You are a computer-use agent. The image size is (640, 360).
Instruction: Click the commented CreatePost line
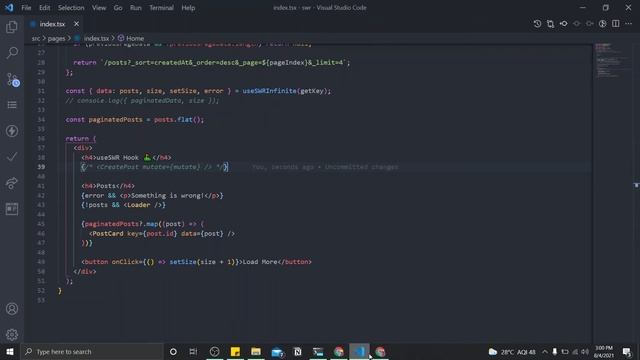155,167
